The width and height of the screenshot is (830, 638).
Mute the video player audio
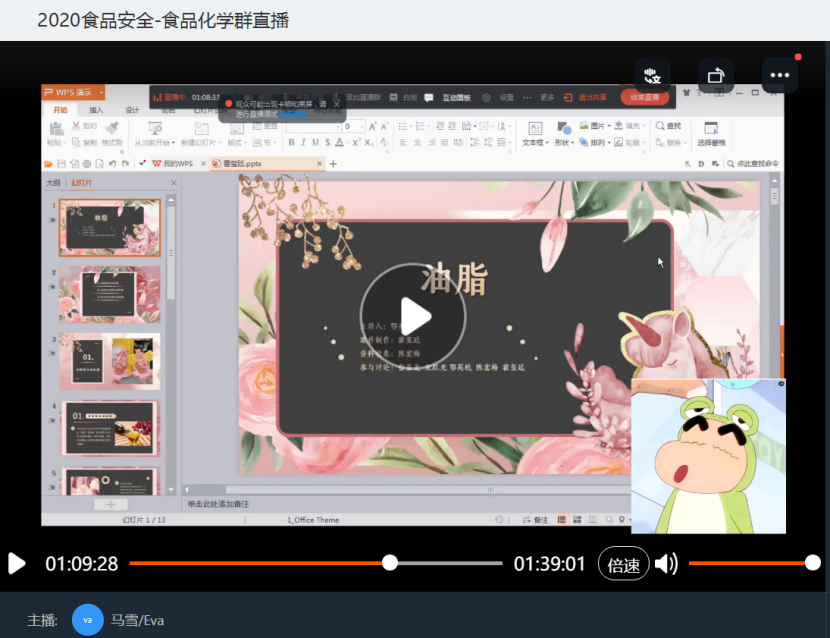(x=667, y=564)
